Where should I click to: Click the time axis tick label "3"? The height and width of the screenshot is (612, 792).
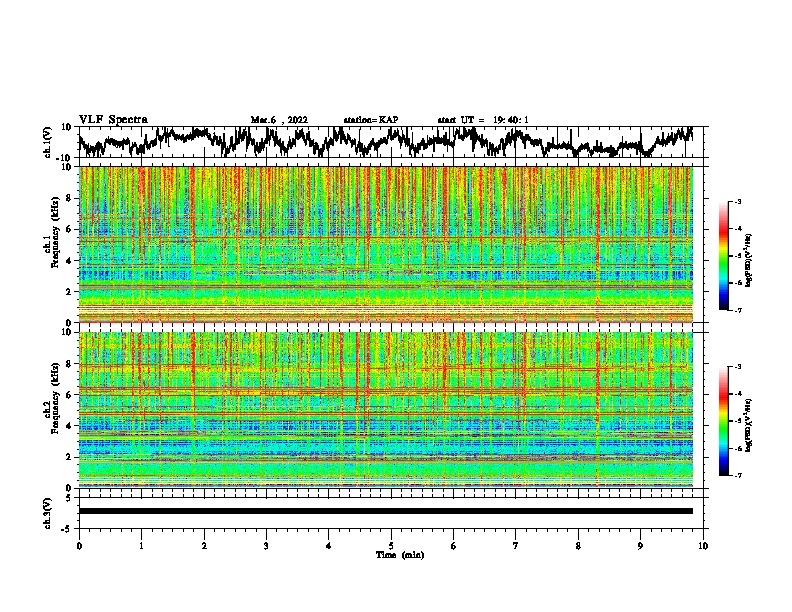tap(266, 546)
